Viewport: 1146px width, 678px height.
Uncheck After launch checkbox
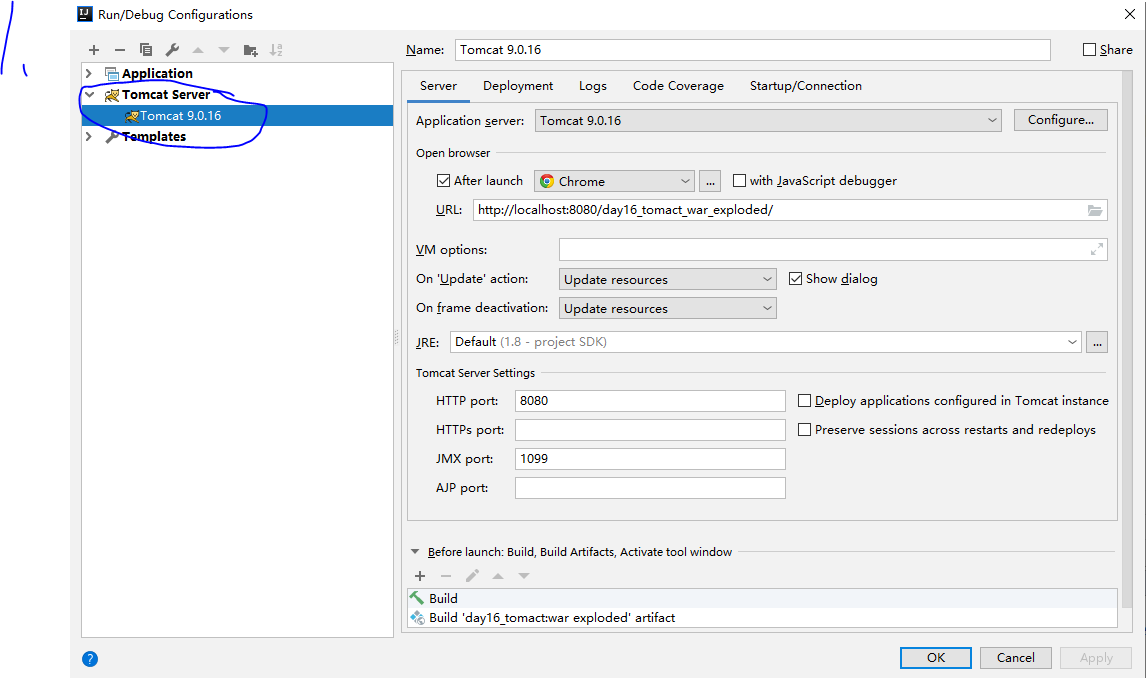point(443,180)
